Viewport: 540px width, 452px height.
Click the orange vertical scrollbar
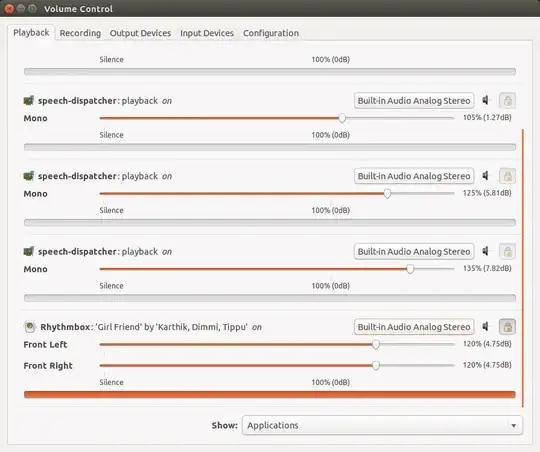522,268
